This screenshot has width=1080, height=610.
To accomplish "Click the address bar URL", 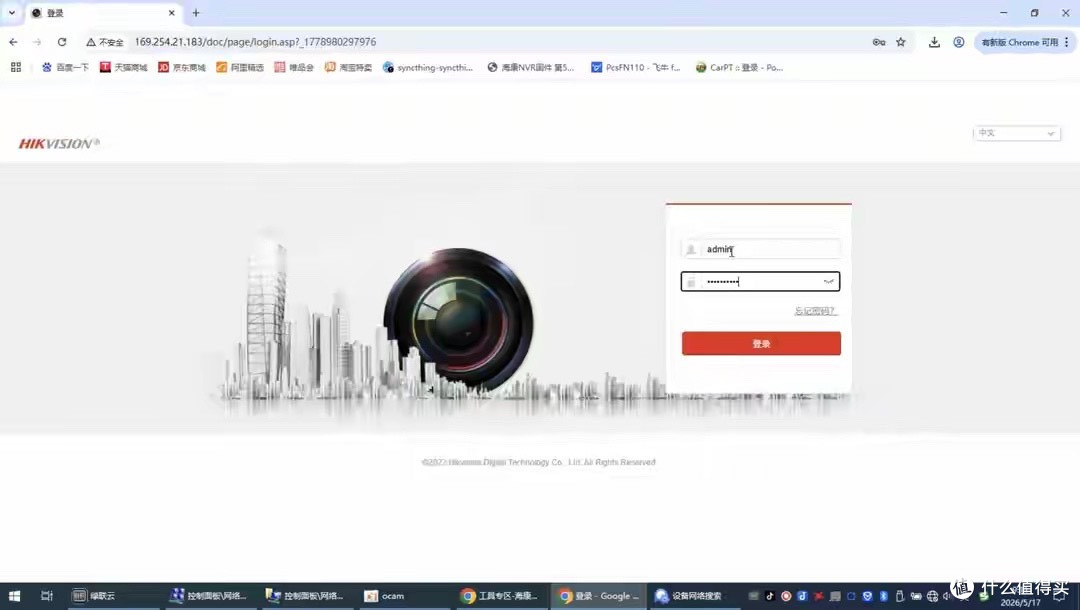I will click(x=256, y=42).
